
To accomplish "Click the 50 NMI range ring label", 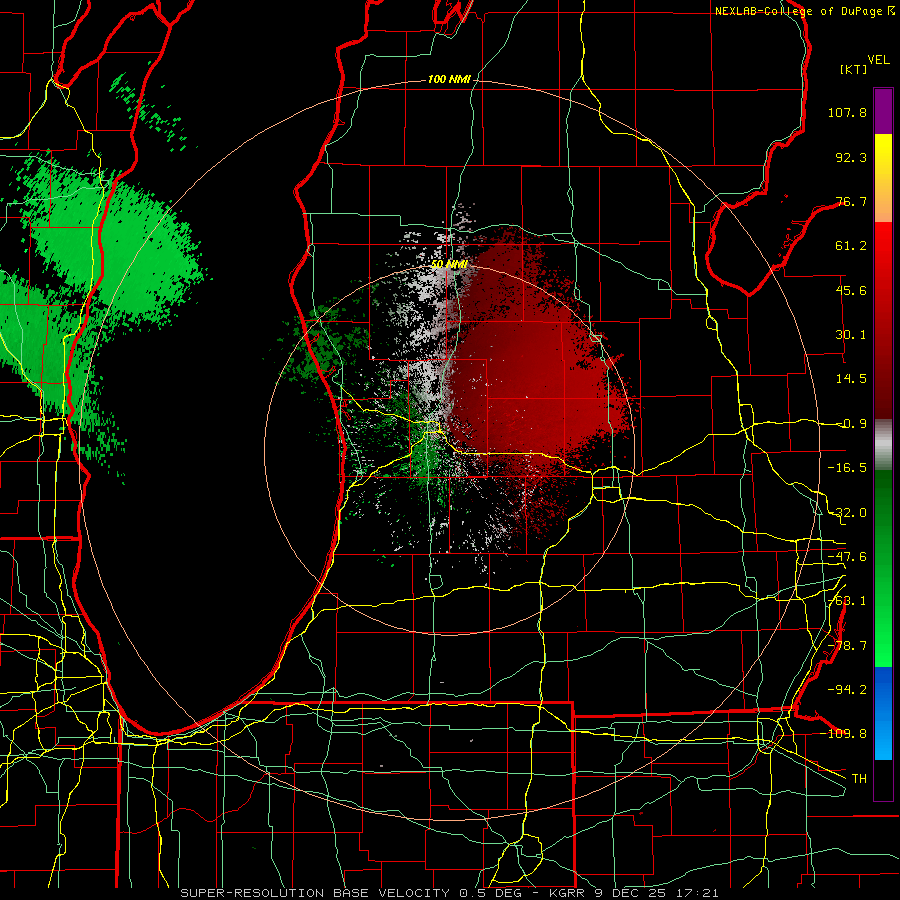I will [449, 265].
